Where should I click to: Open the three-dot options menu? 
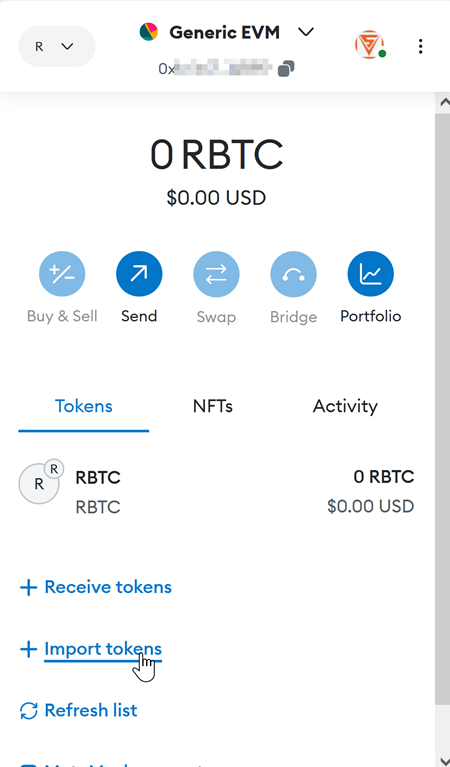point(420,46)
